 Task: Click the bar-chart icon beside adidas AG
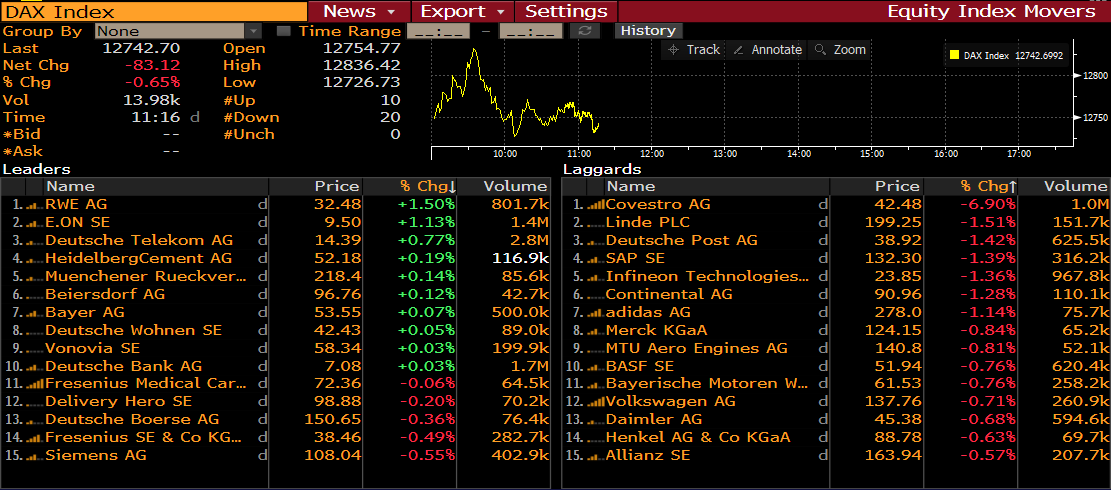pos(595,312)
